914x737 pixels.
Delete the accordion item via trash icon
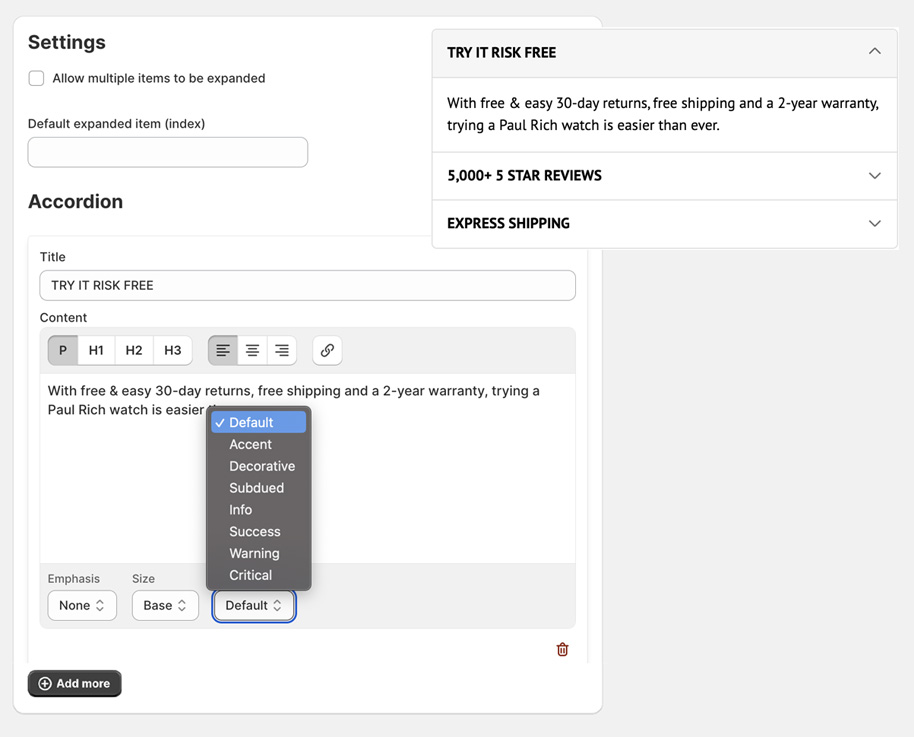(x=562, y=649)
